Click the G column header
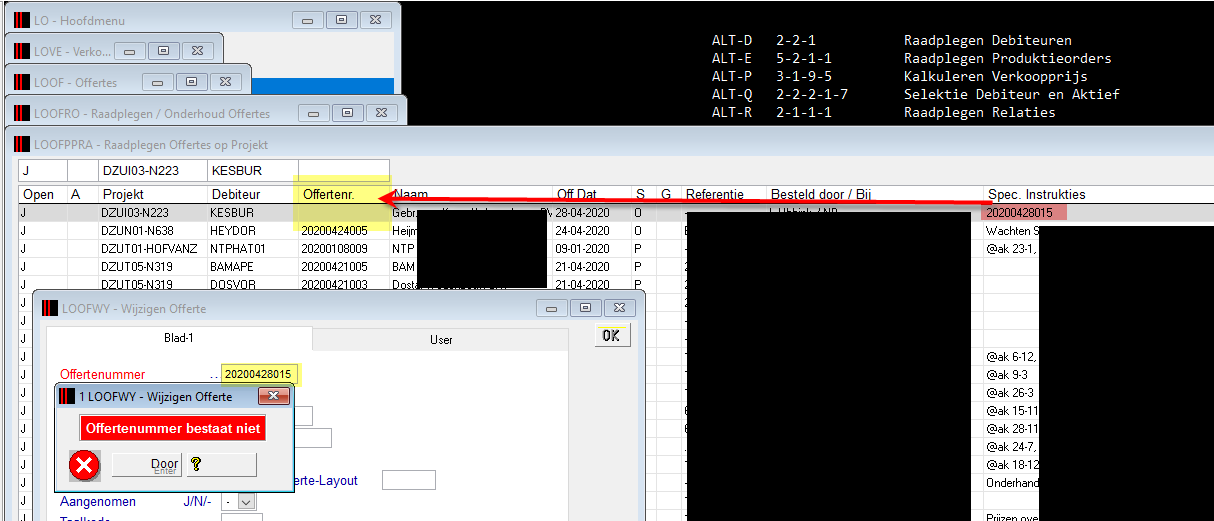The image size is (1214, 521). (x=669, y=194)
